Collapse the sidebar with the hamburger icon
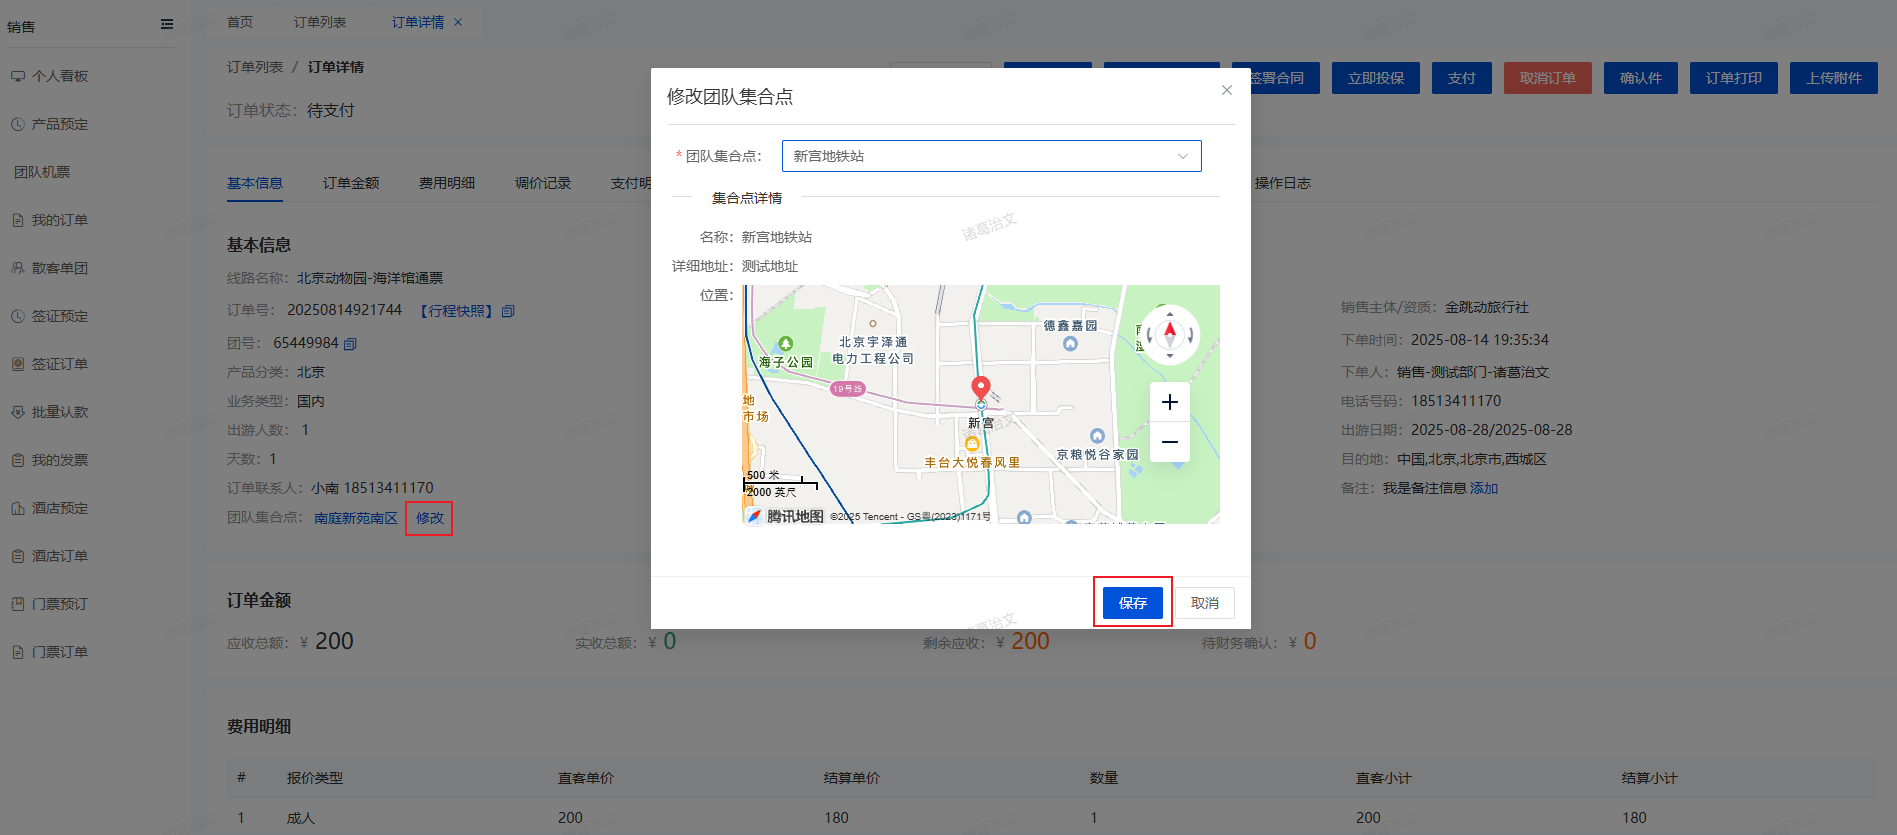Screen dimensions: 1897x835 (167, 25)
